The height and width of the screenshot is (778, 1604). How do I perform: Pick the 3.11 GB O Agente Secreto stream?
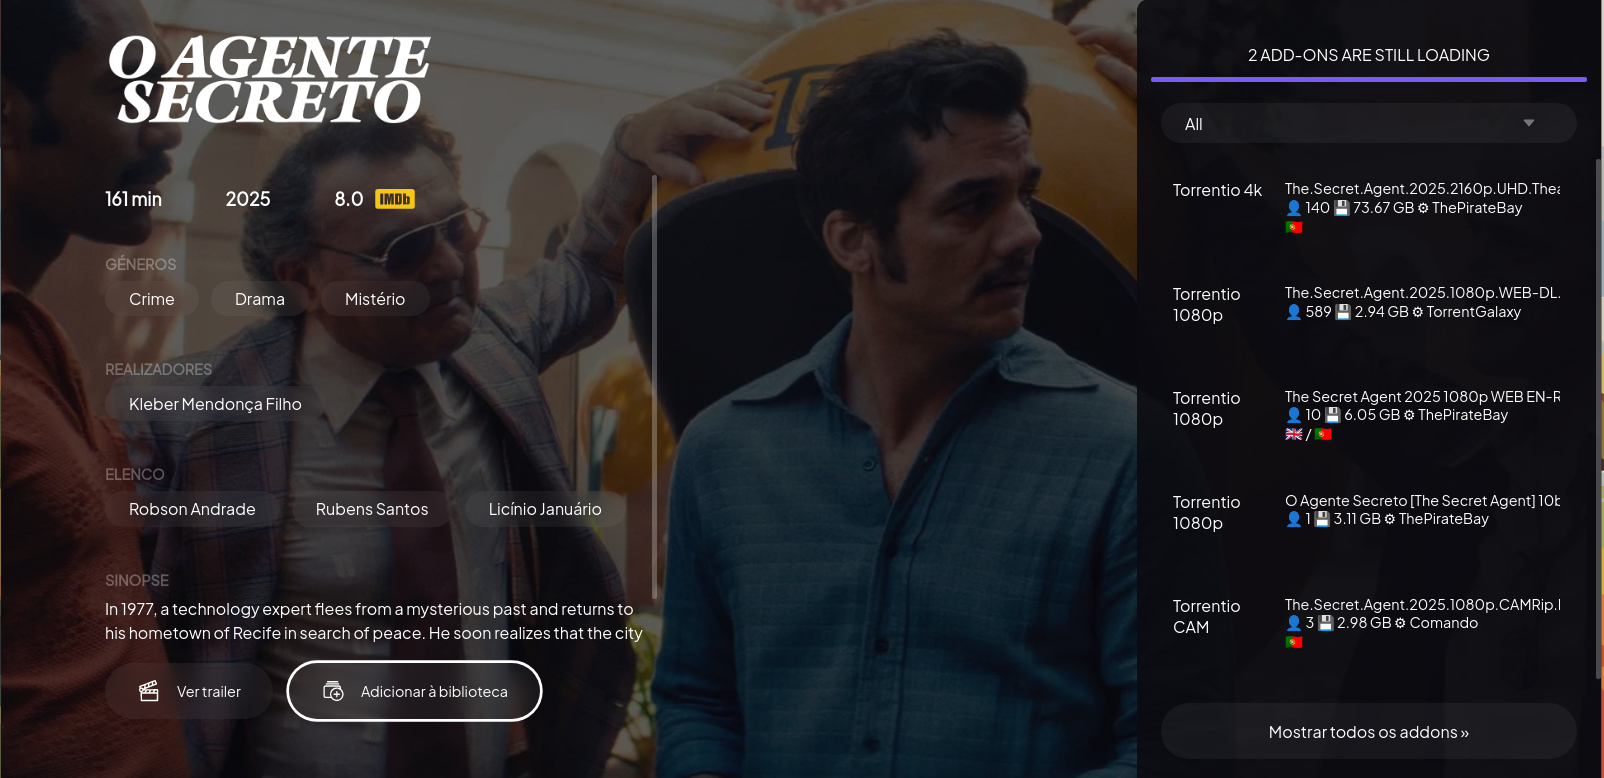tap(1367, 511)
